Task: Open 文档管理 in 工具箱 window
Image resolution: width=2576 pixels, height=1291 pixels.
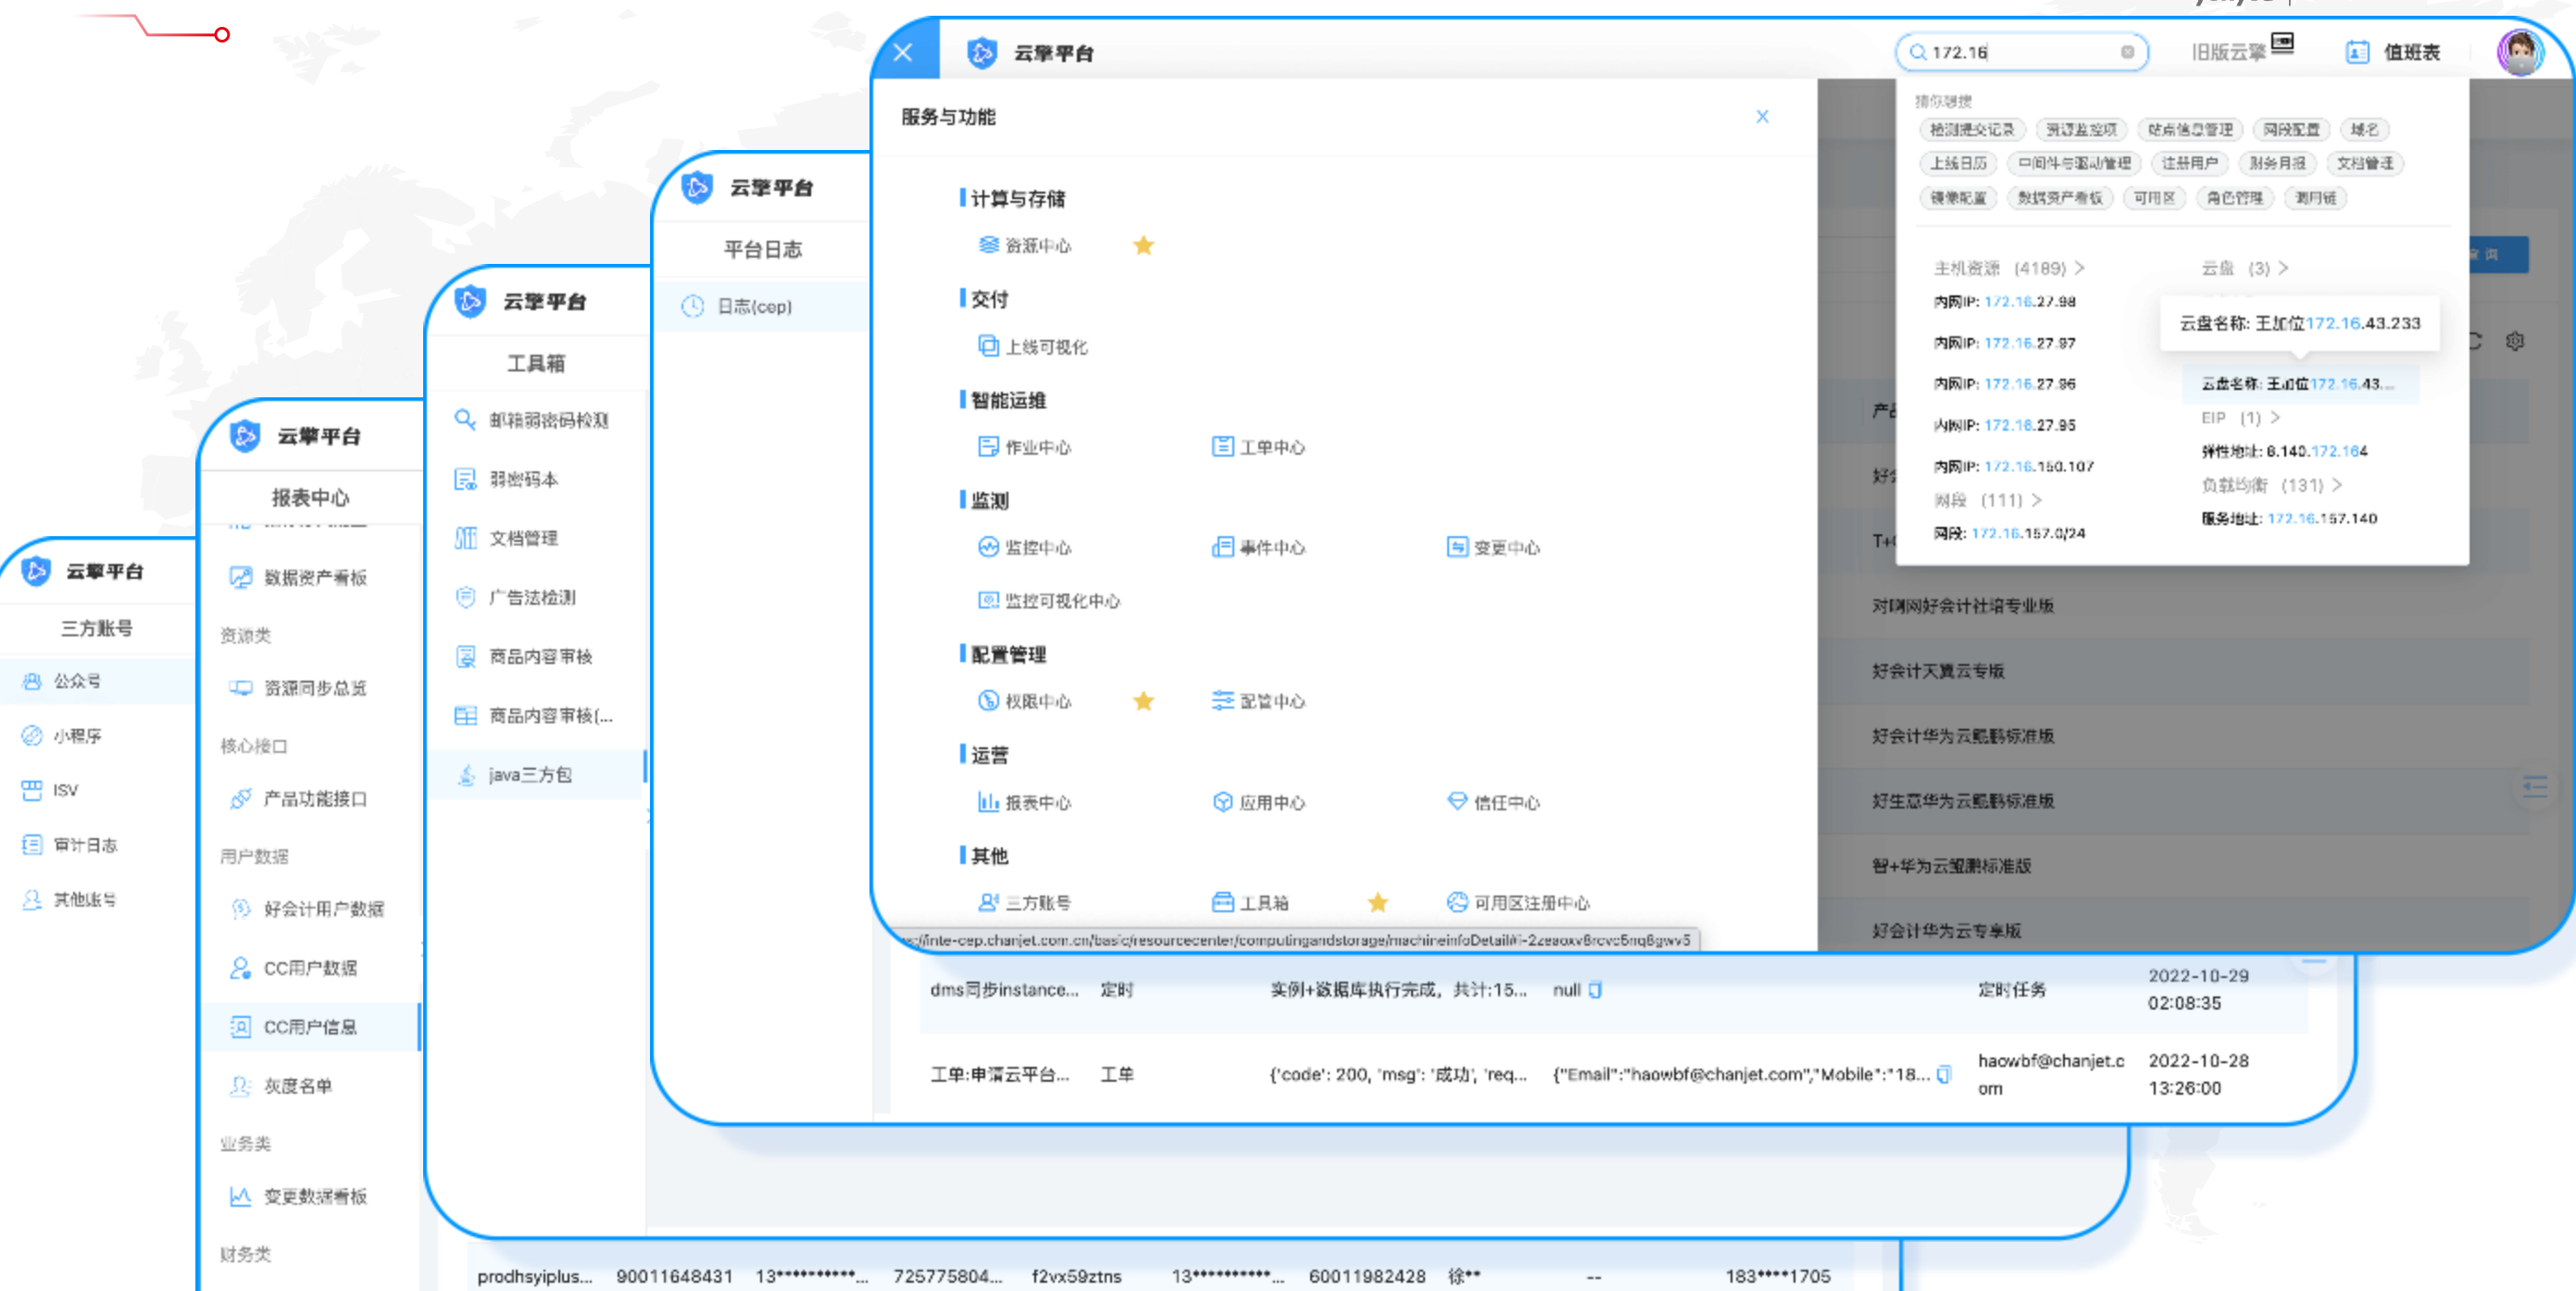Action: [x=508, y=538]
